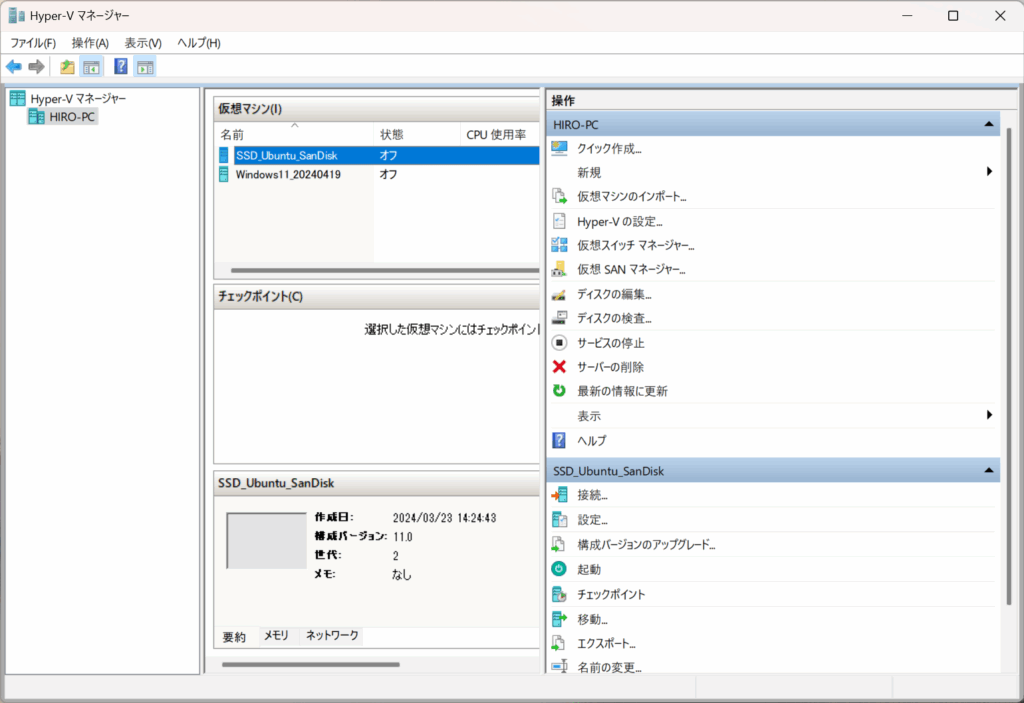Go forward with the toolbar Forward arrow

pyautogui.click(x=37, y=67)
